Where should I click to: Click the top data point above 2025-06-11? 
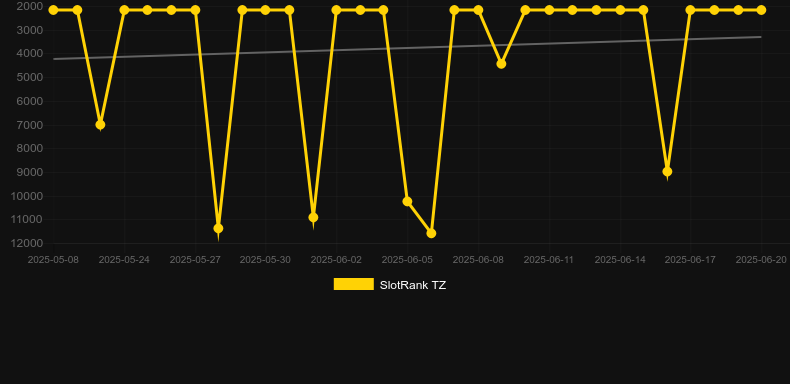point(549,10)
